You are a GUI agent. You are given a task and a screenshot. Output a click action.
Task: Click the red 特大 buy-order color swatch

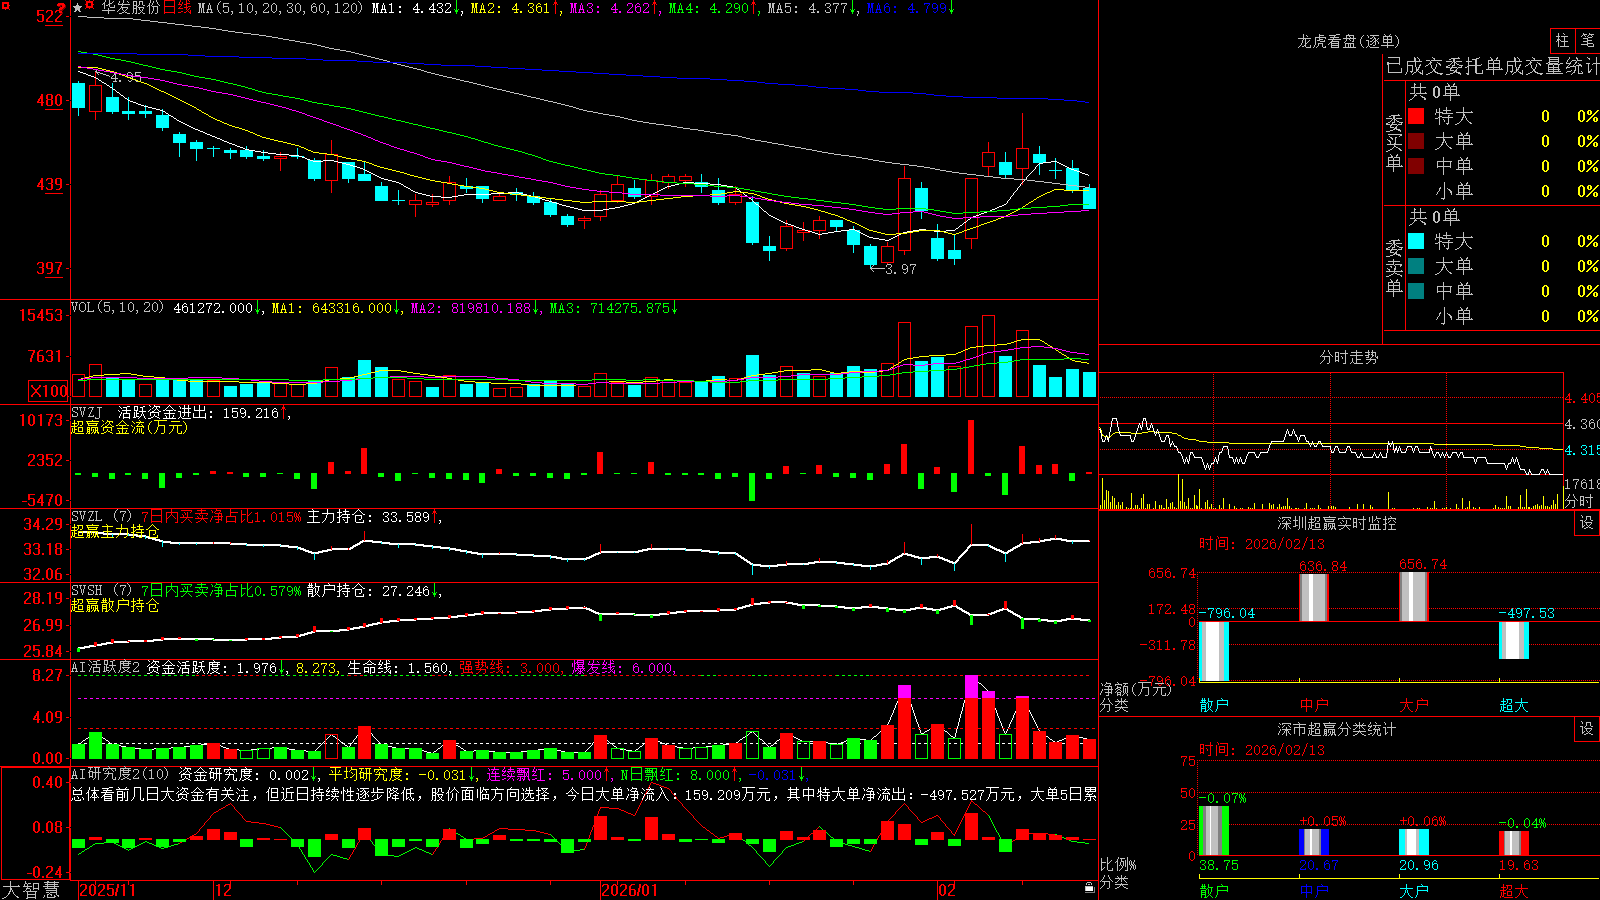(x=1416, y=116)
